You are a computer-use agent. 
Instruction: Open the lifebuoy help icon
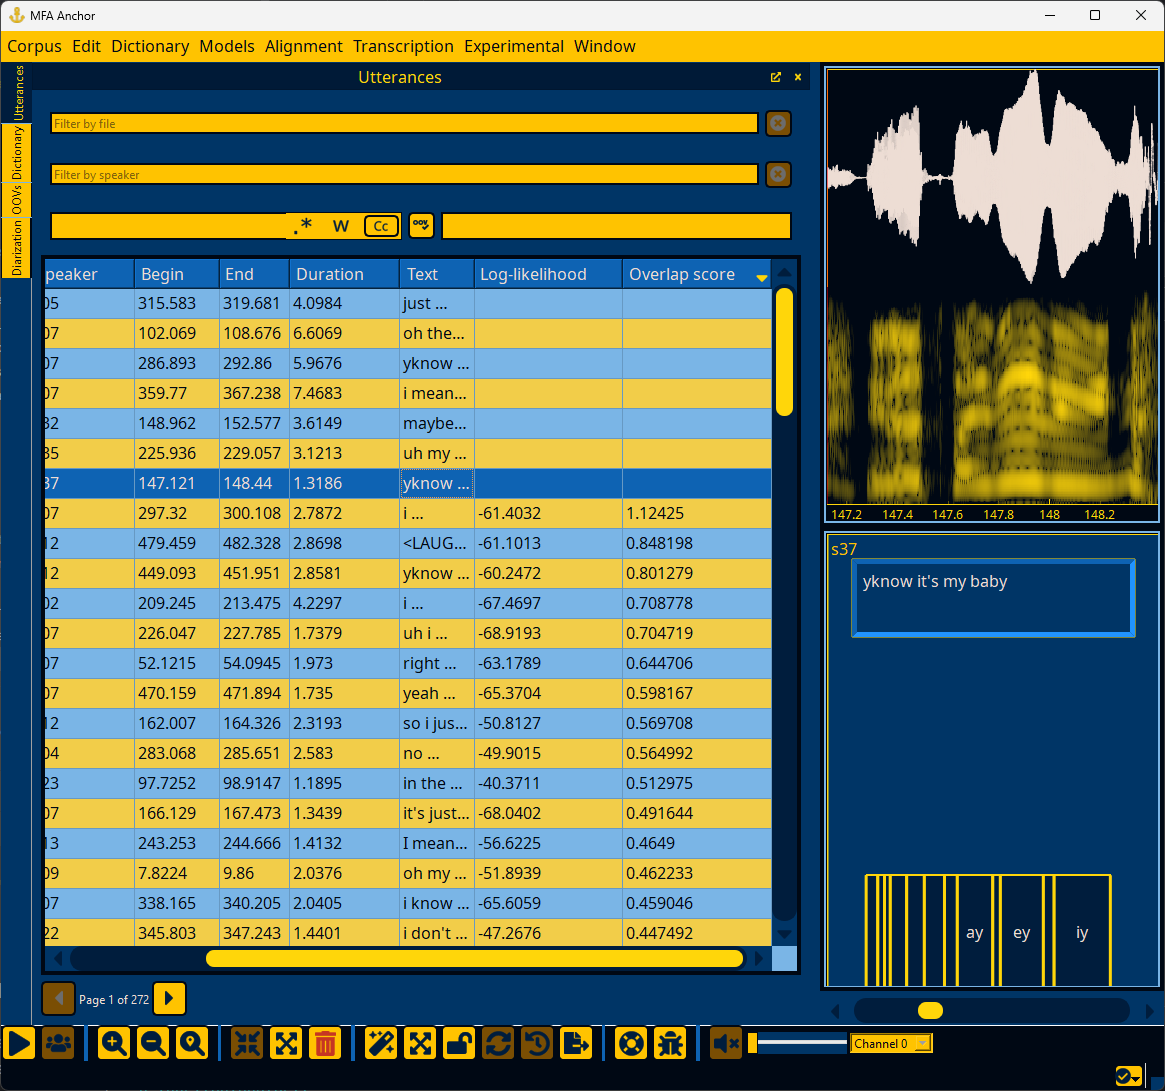(631, 1044)
